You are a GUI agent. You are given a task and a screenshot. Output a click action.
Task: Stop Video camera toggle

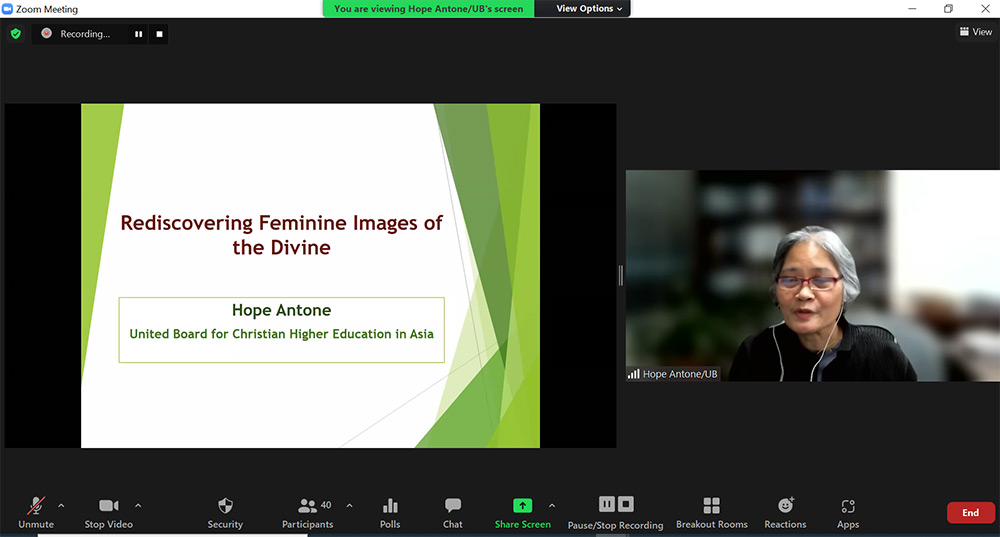(108, 513)
